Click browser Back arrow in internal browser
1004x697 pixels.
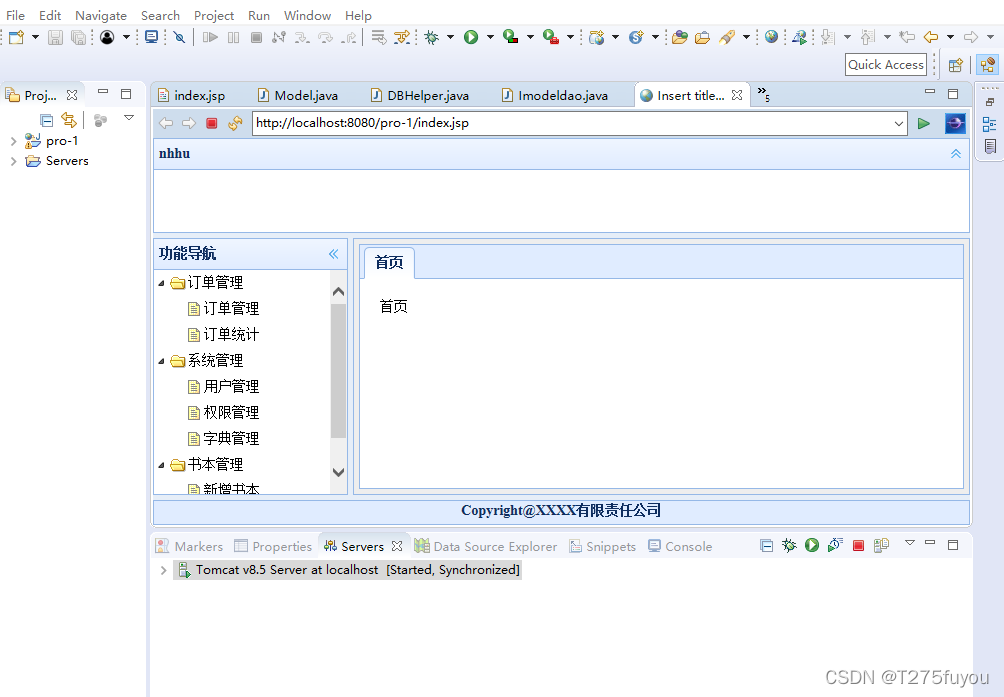166,123
